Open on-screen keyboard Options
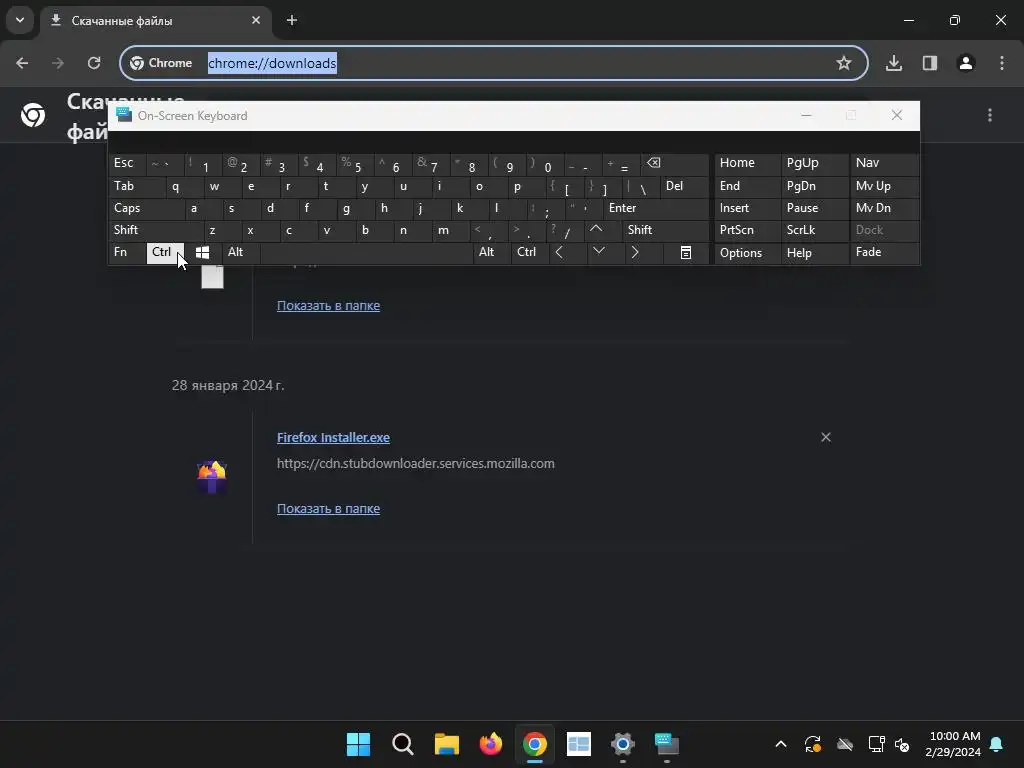Image resolution: width=1024 pixels, height=768 pixels. (x=747, y=253)
